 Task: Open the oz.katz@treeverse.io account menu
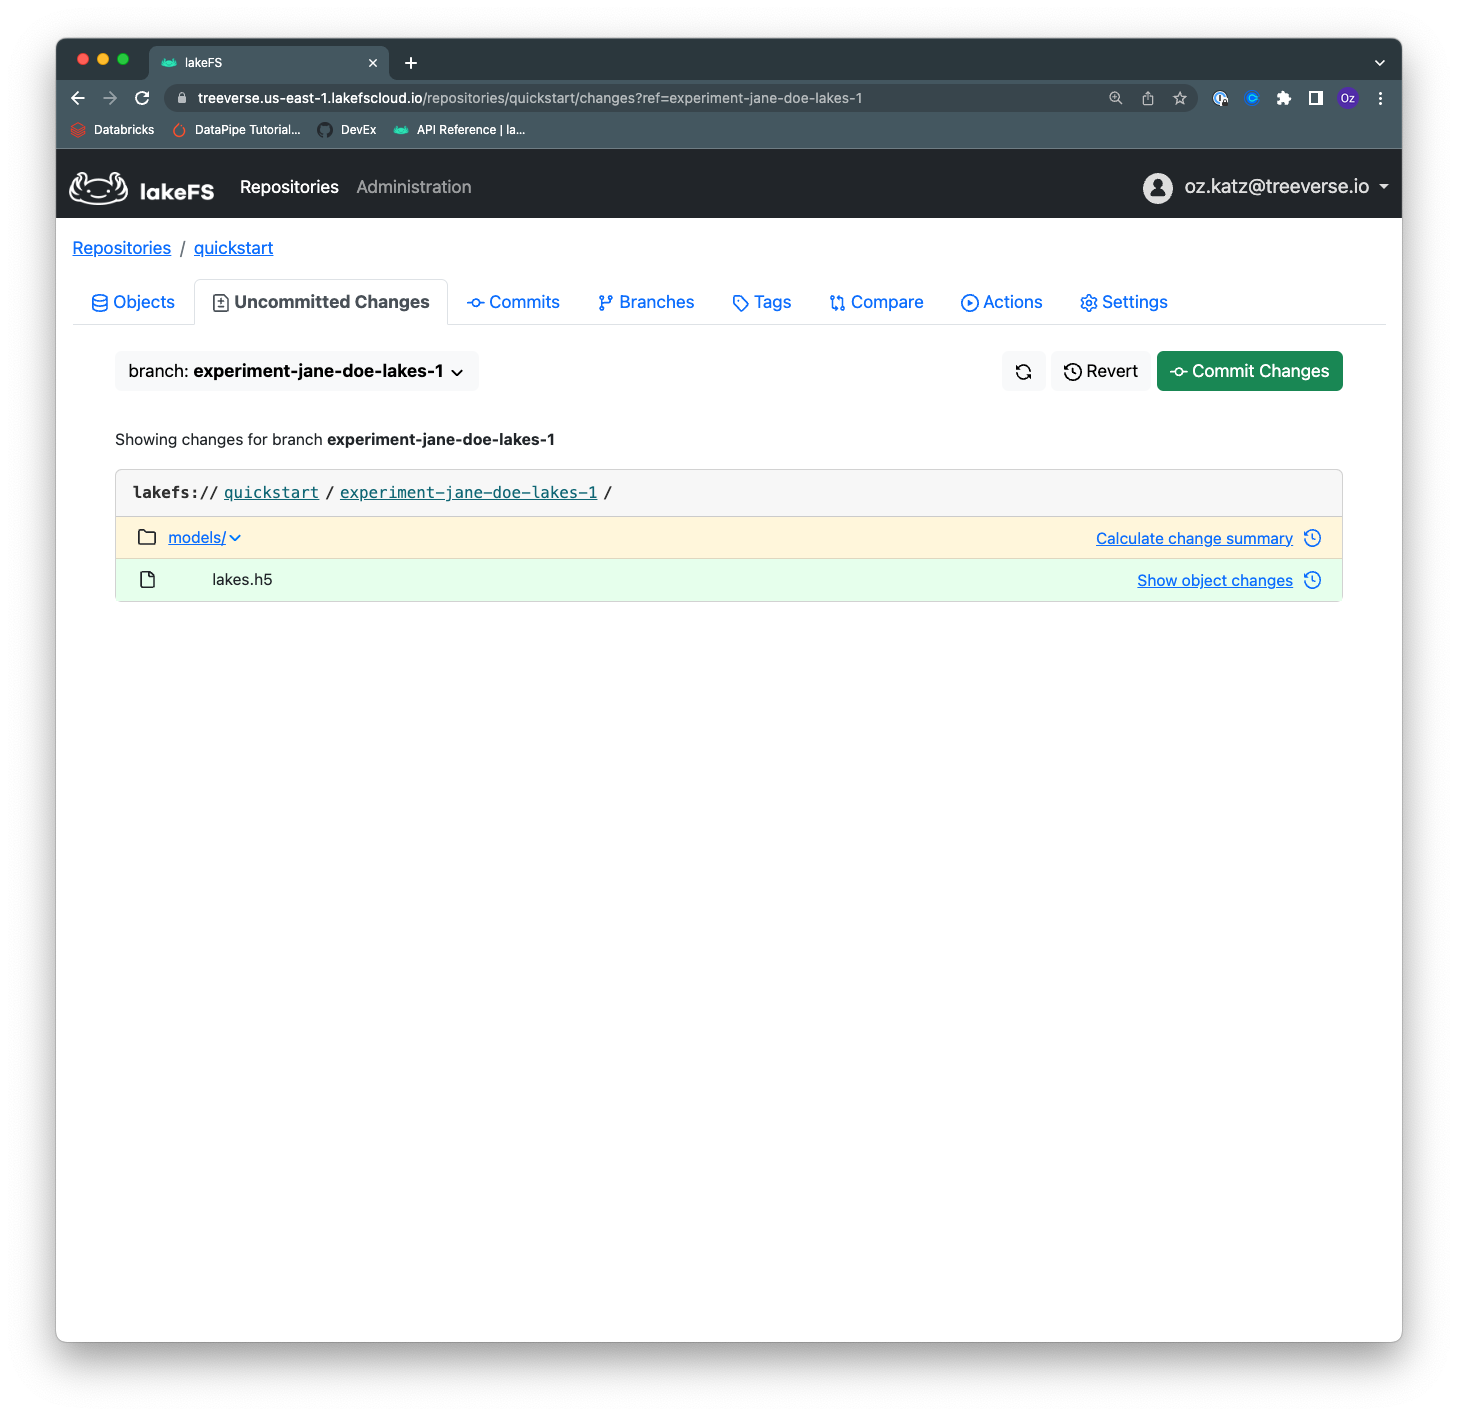1266,187
